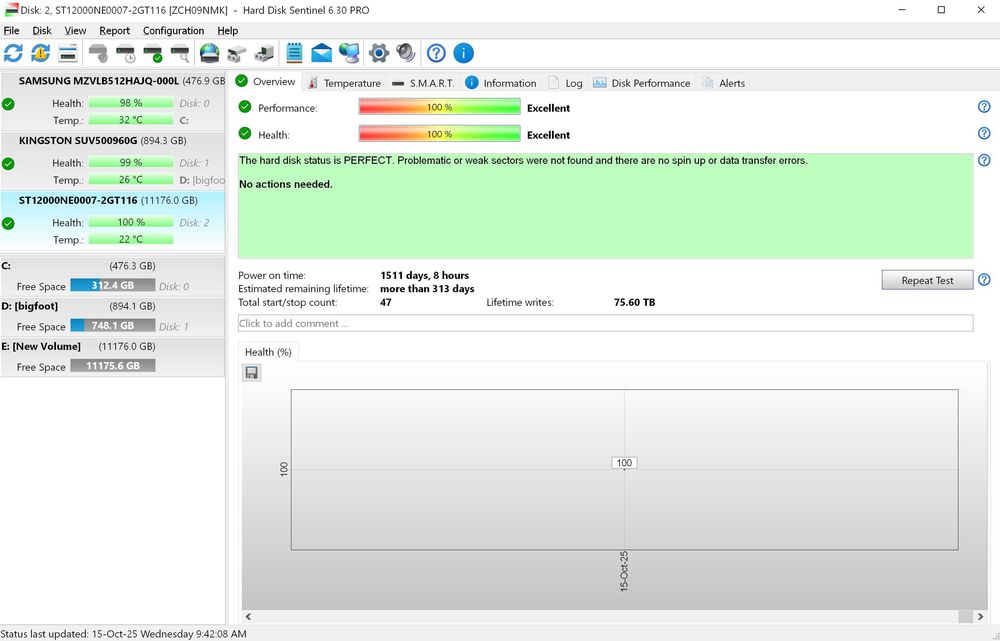Click the speaker sound icon in toolbar
The height and width of the screenshot is (641, 1000).
(405, 53)
